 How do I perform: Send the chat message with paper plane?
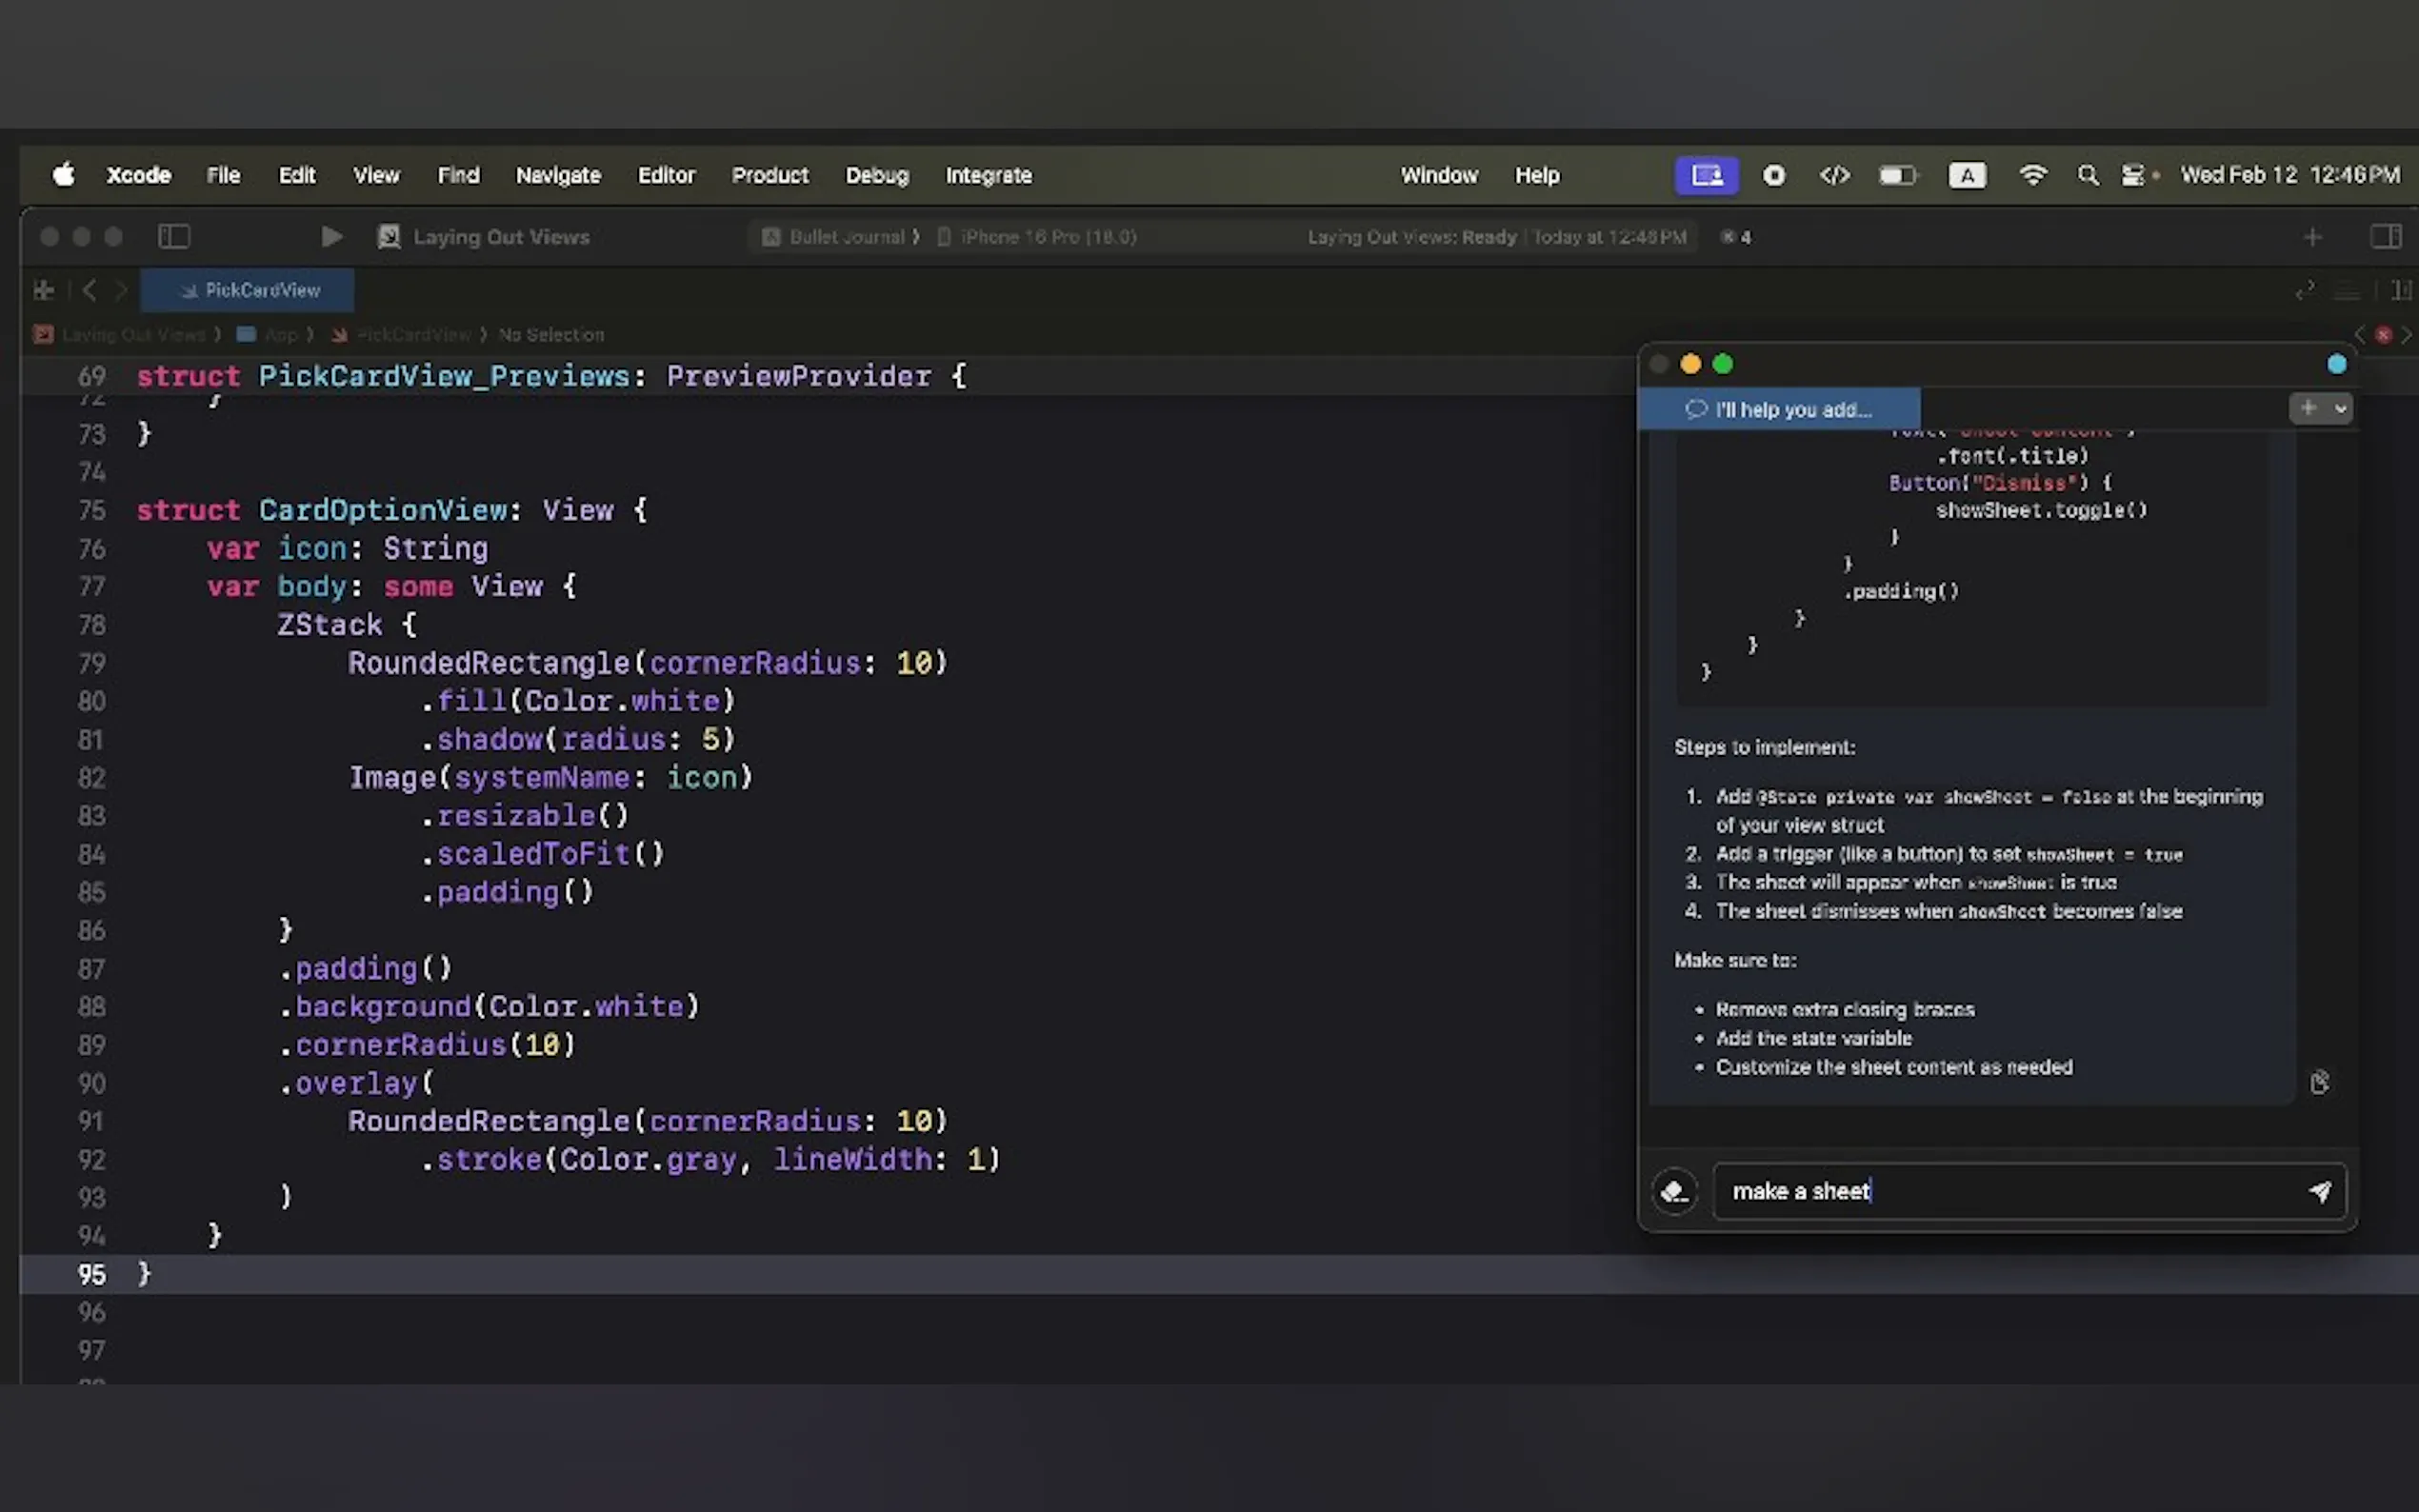coord(2320,1191)
